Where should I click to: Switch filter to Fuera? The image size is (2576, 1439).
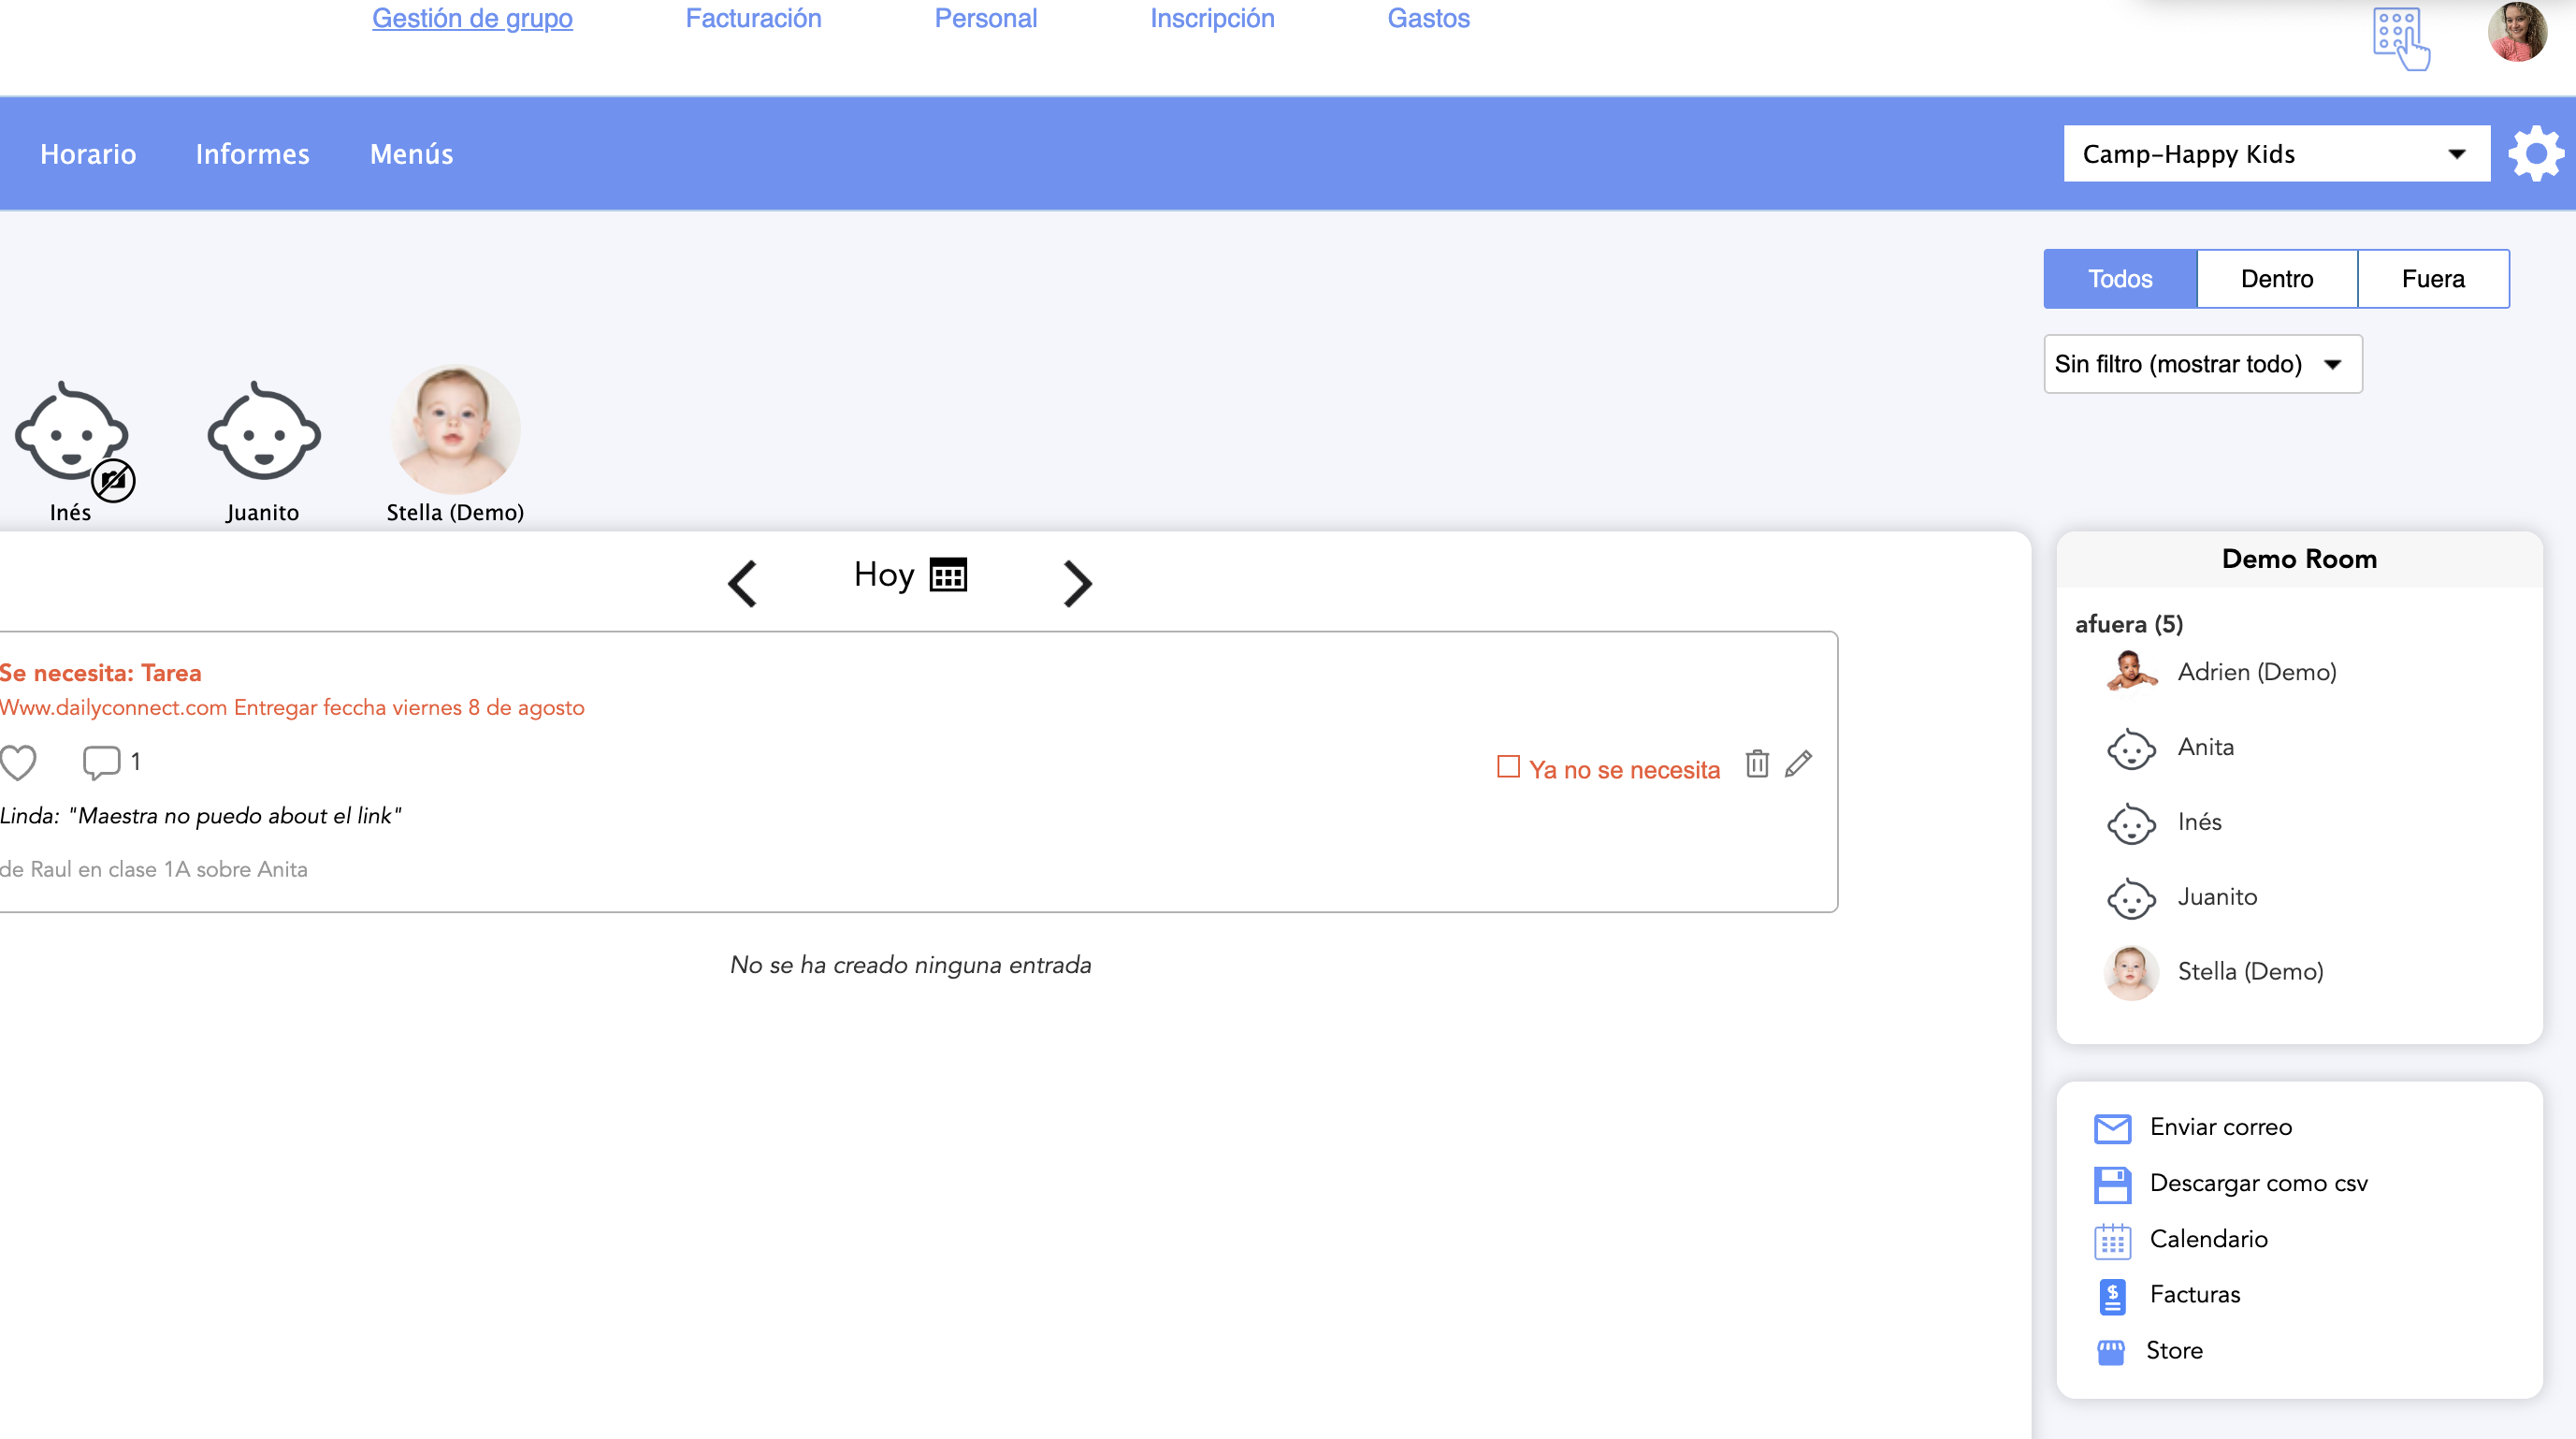[2432, 279]
